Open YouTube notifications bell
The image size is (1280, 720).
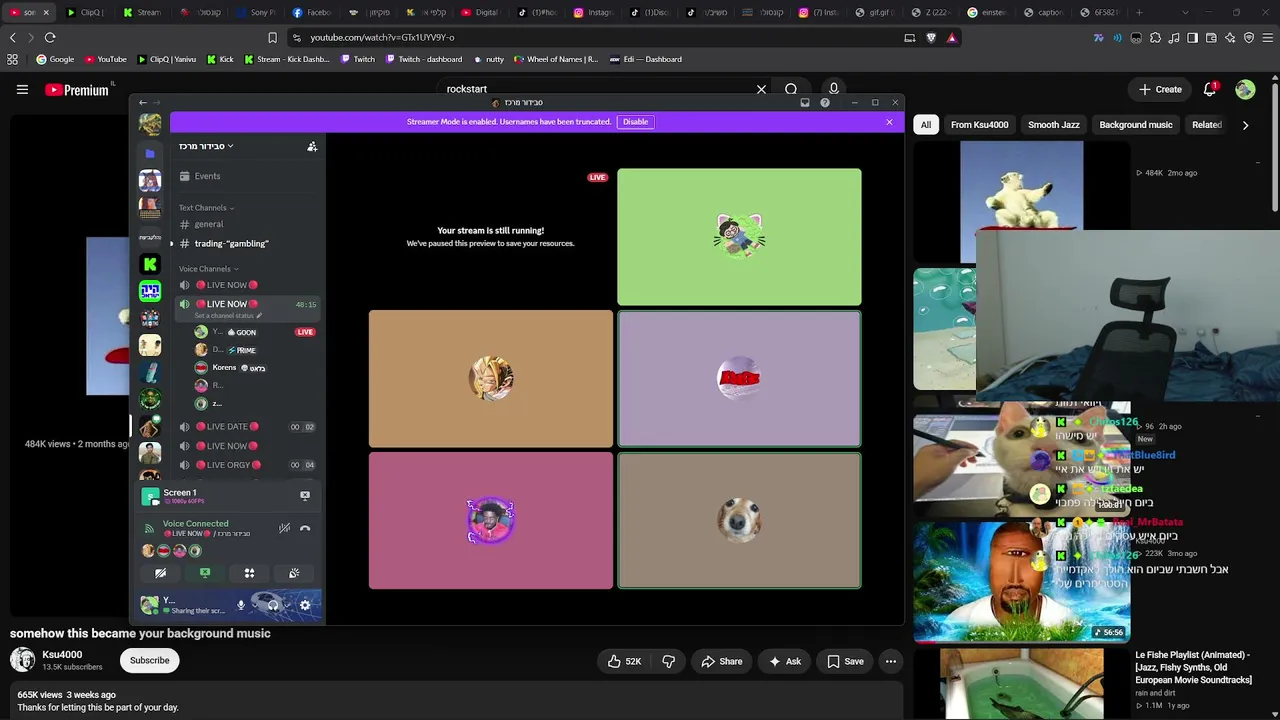1210,89
